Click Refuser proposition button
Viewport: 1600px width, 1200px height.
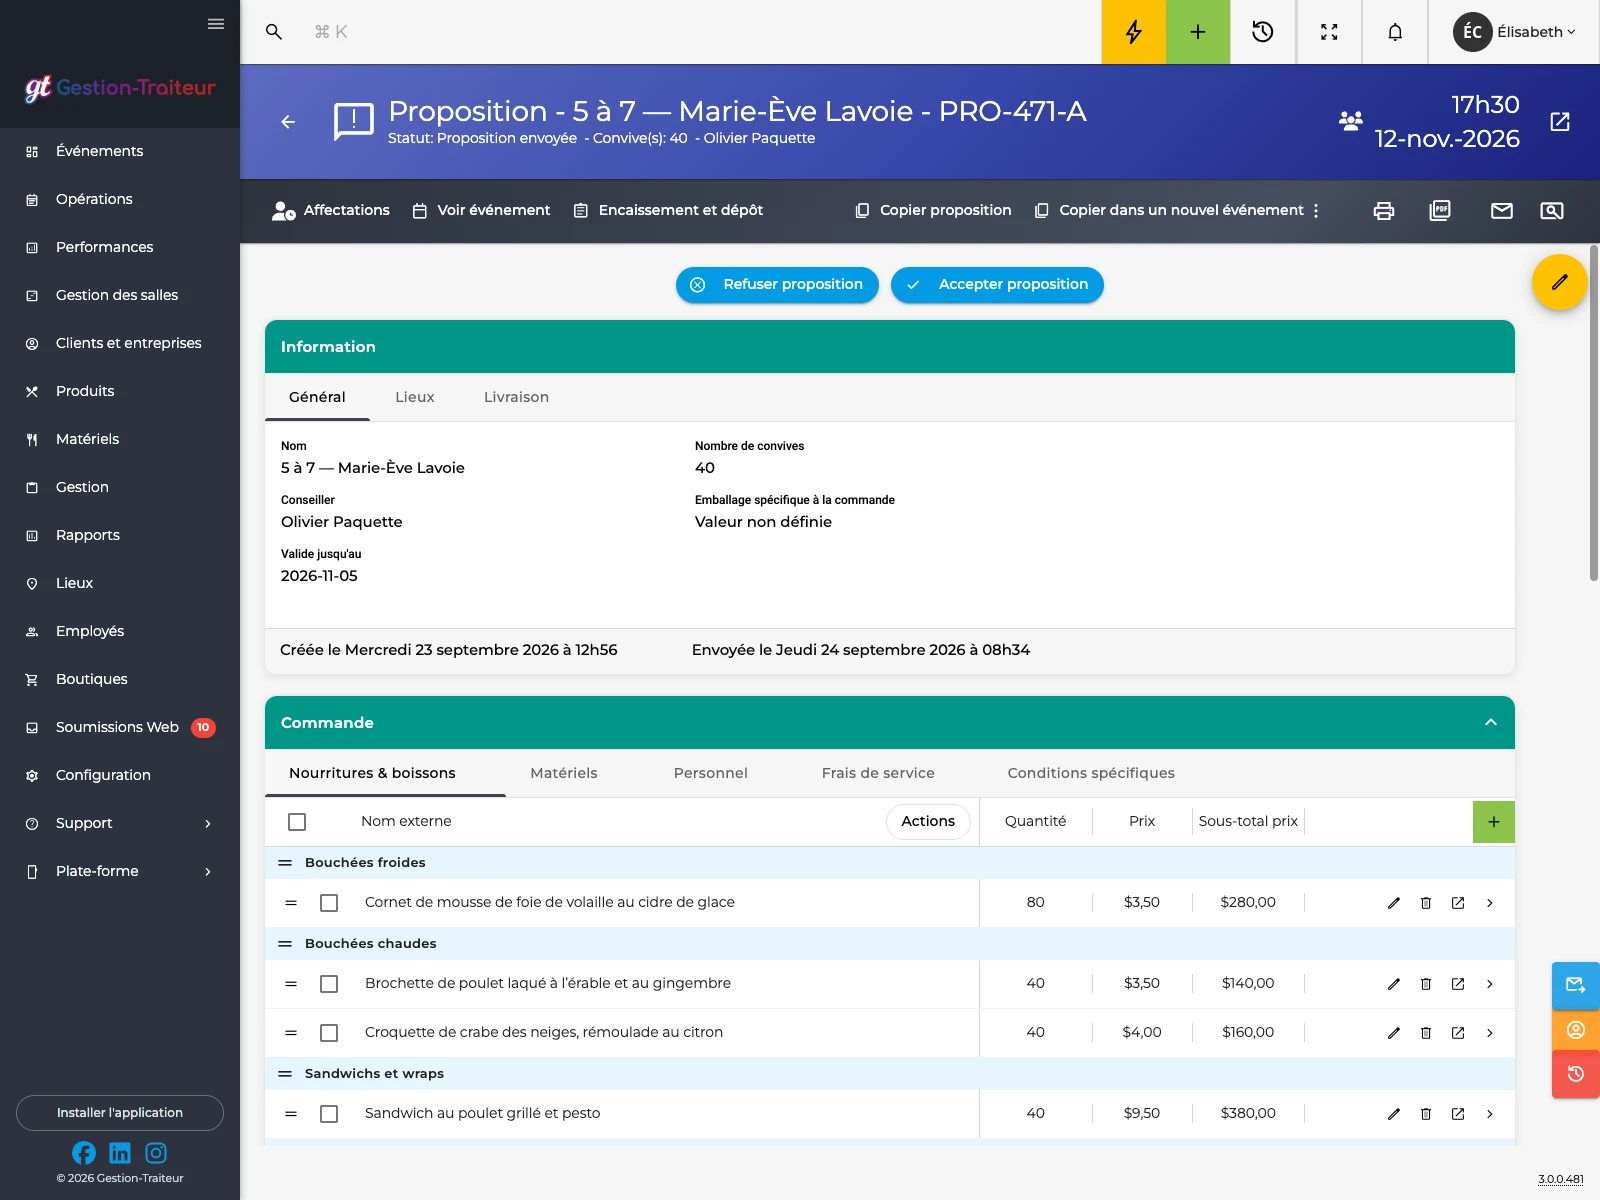click(777, 285)
